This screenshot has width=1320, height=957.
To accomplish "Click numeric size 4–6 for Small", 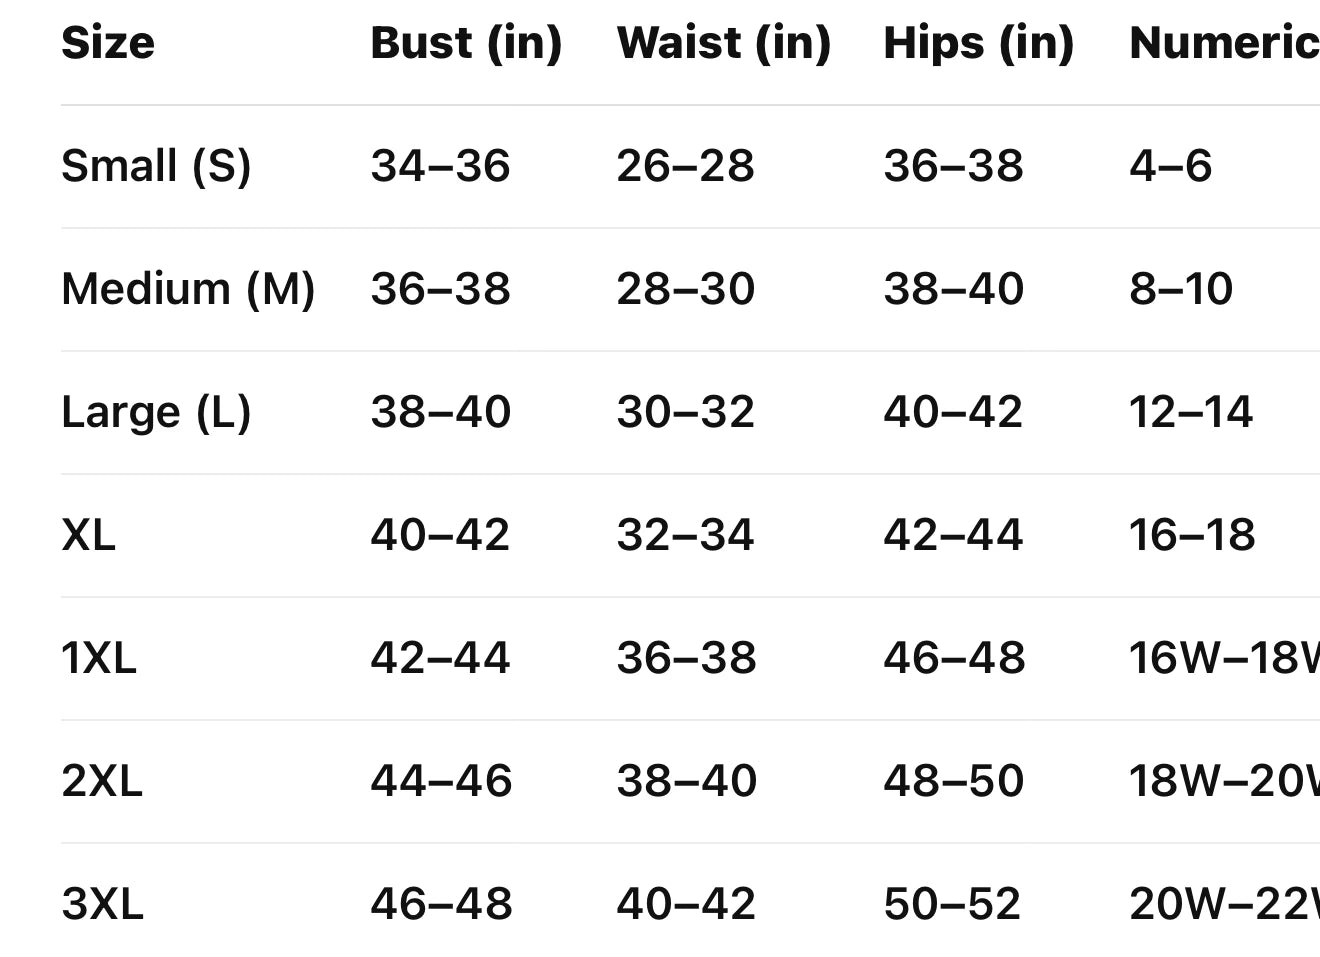I will point(1170,166).
